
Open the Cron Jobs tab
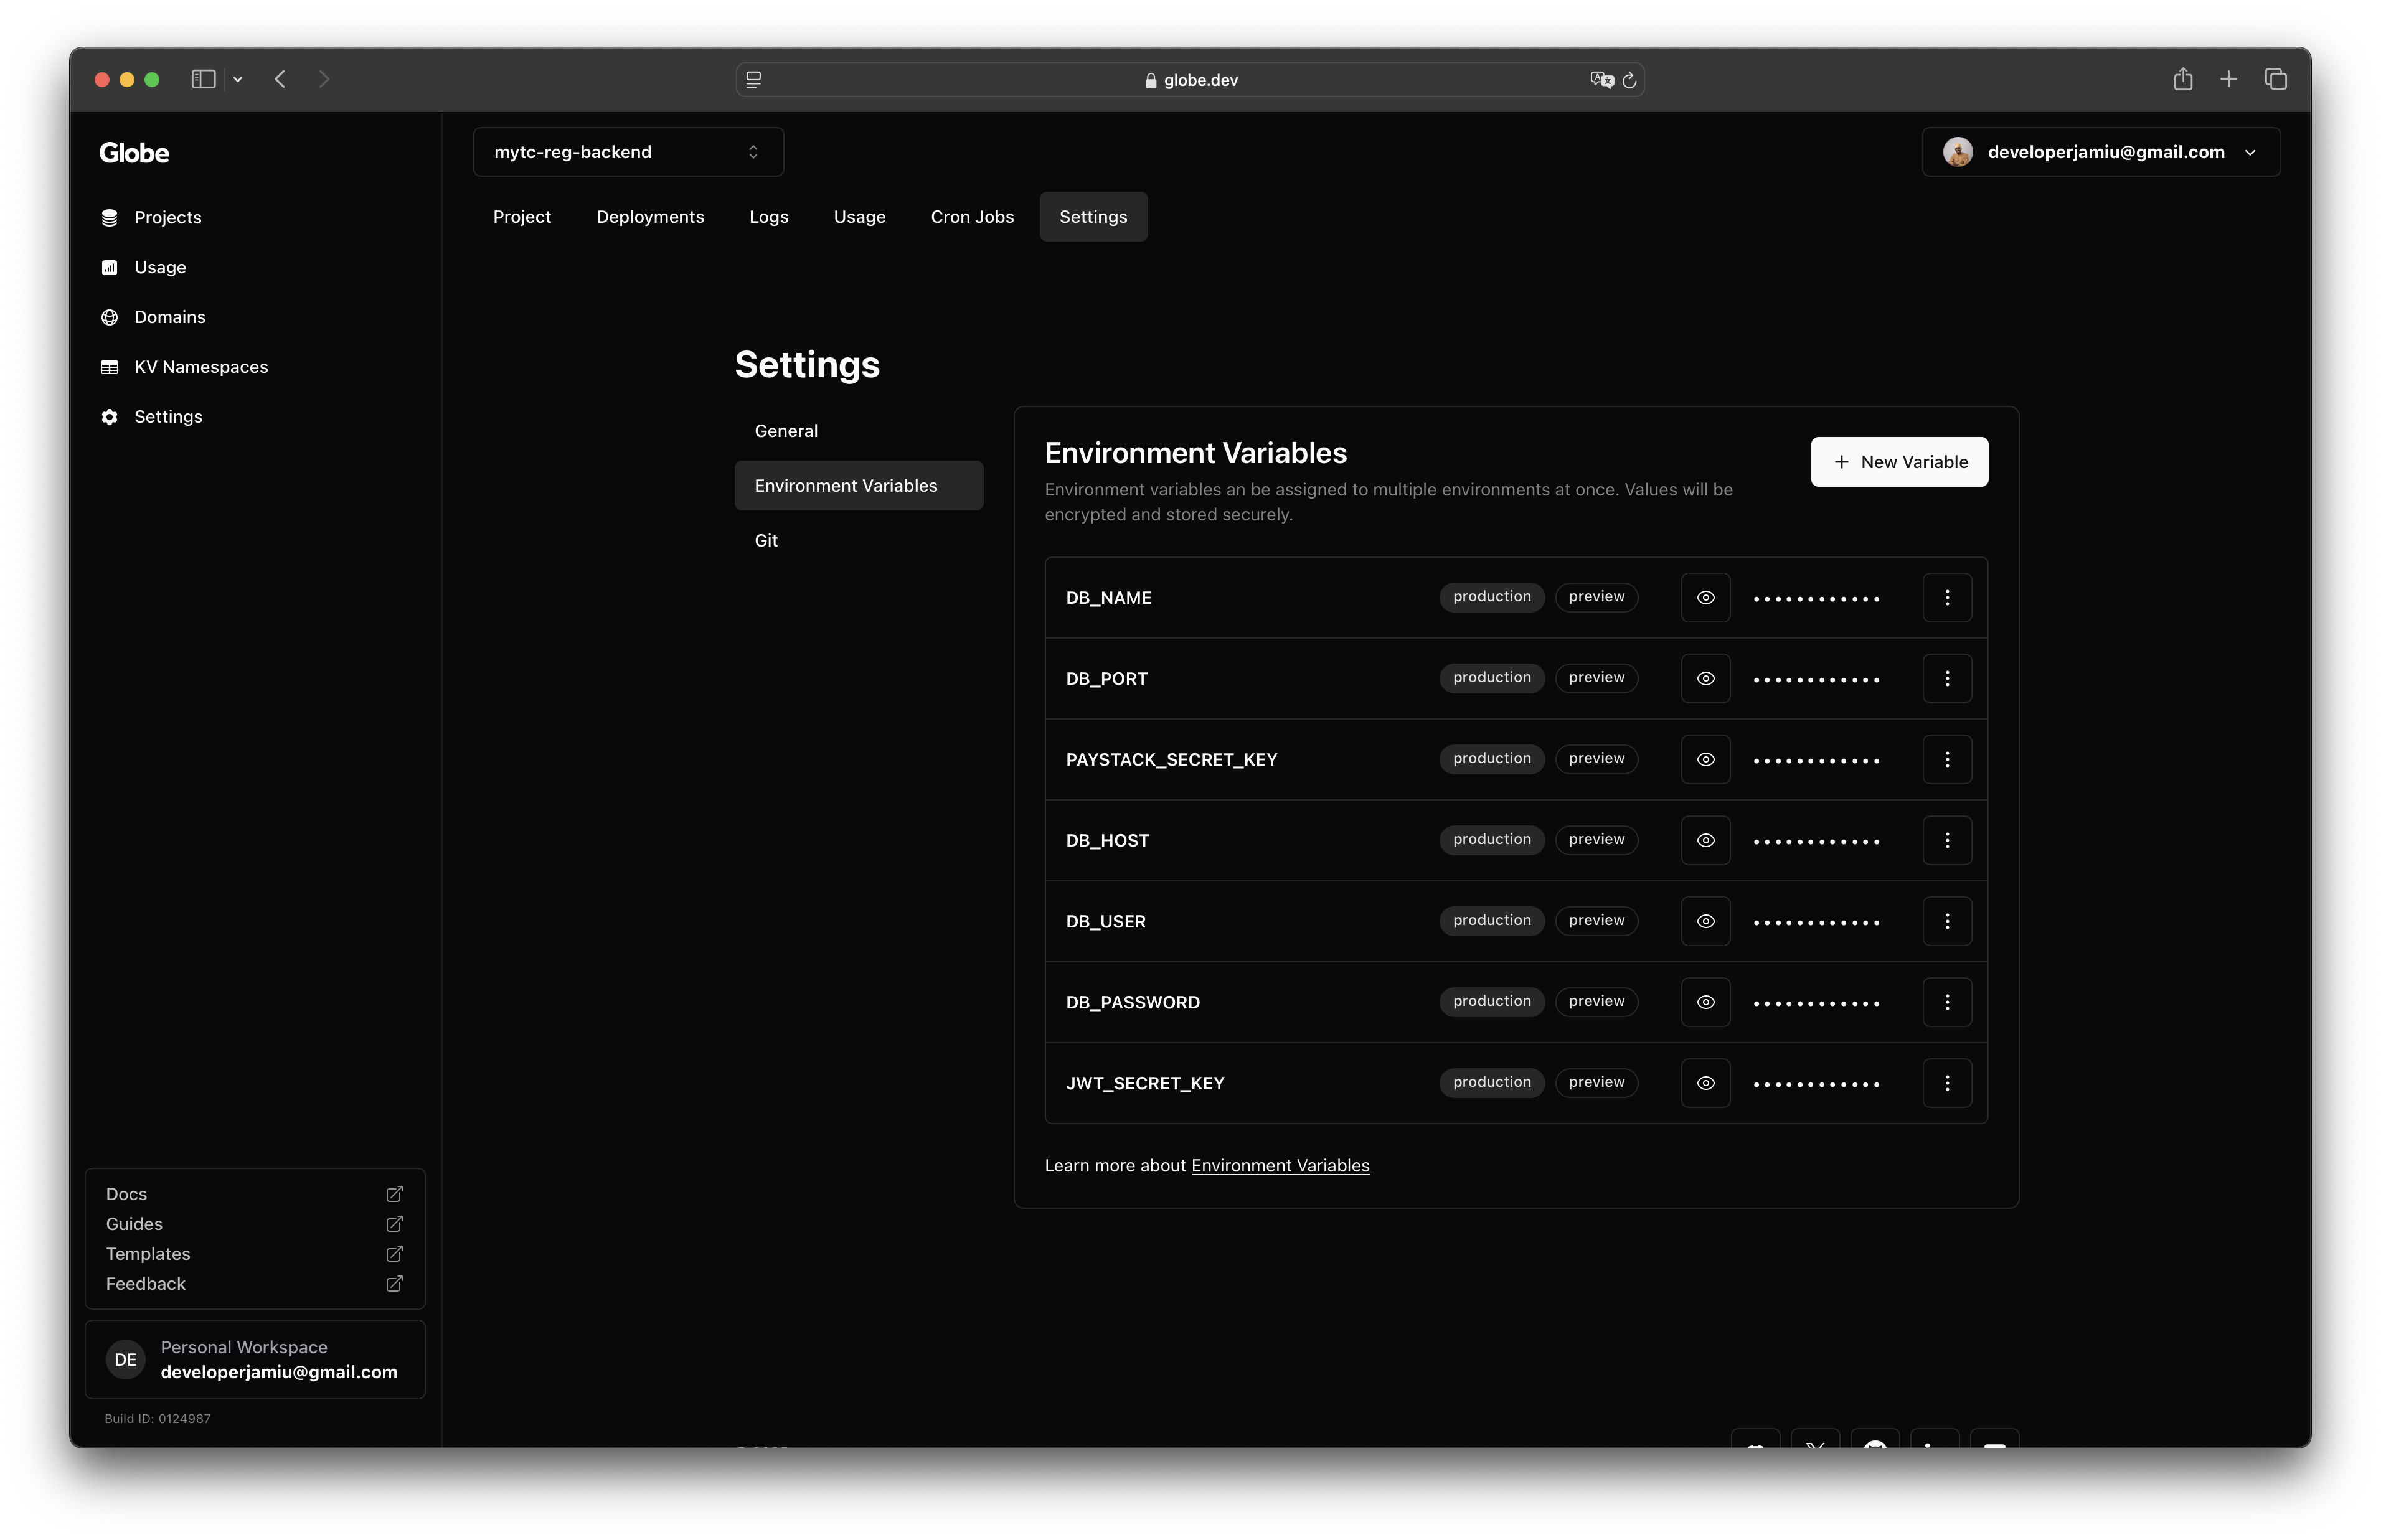(972, 217)
